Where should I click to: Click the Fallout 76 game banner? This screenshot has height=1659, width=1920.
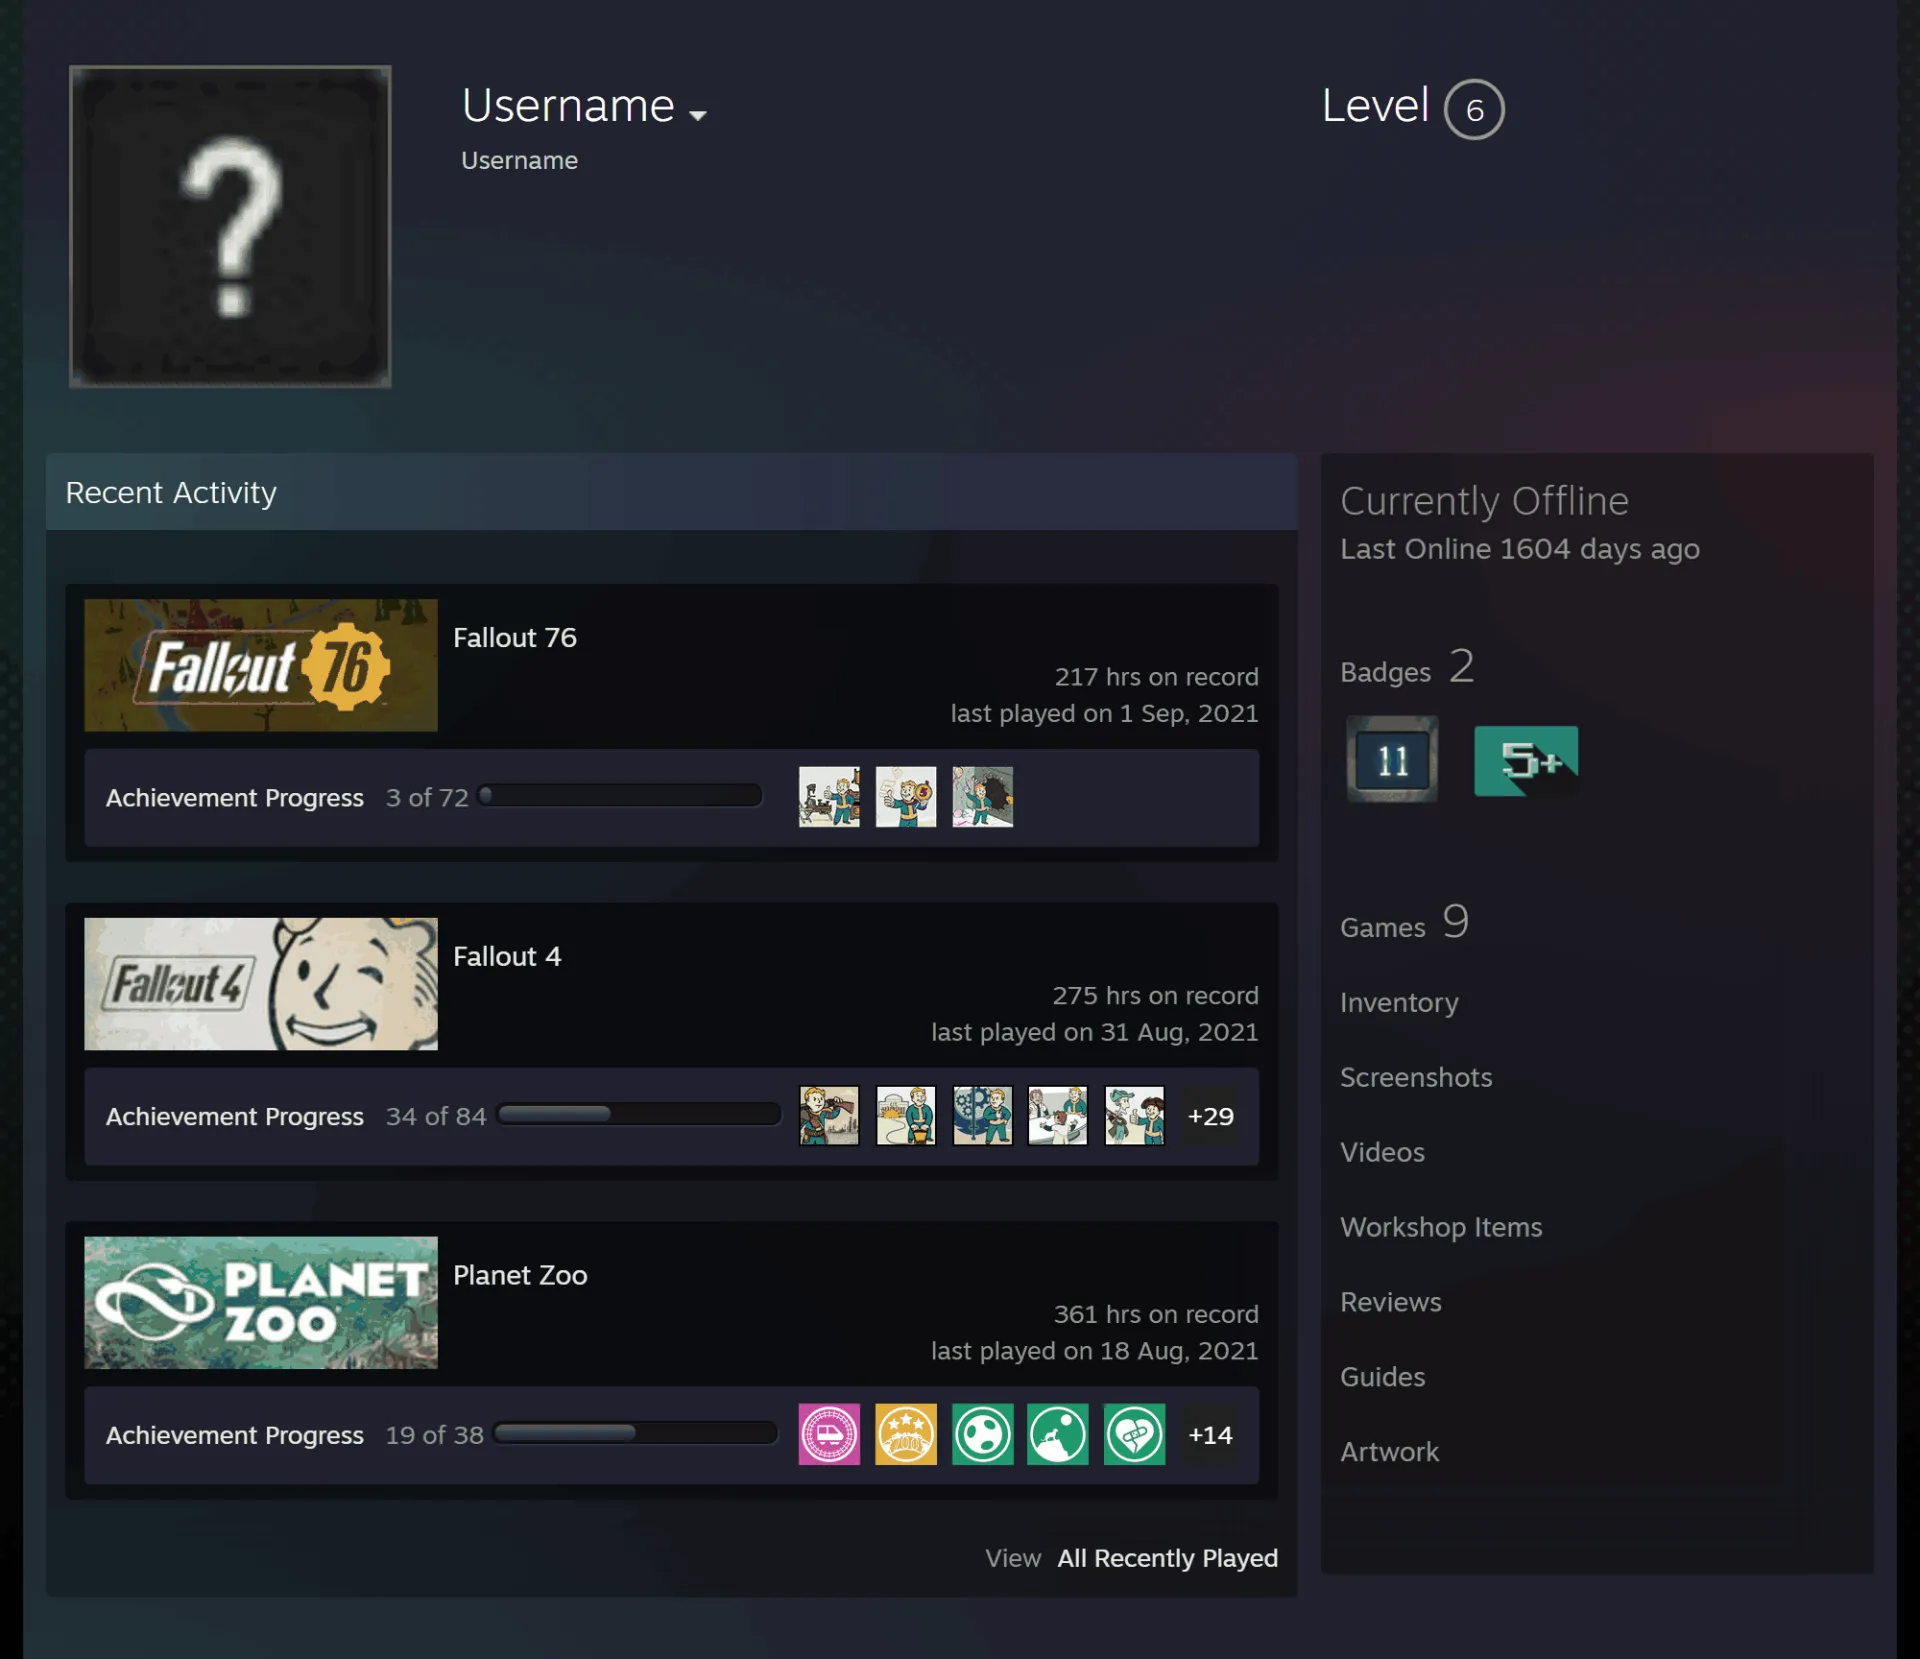261,665
